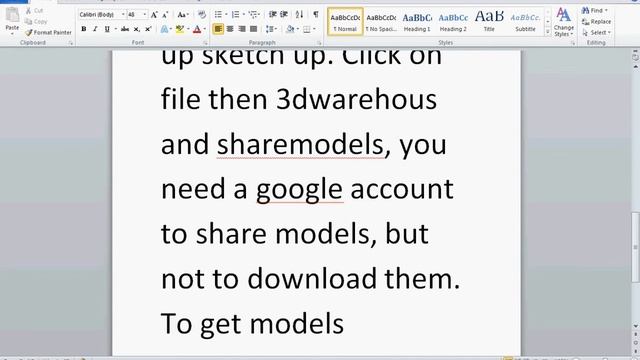Open the Change Case Aa dropdown

point(183,15)
